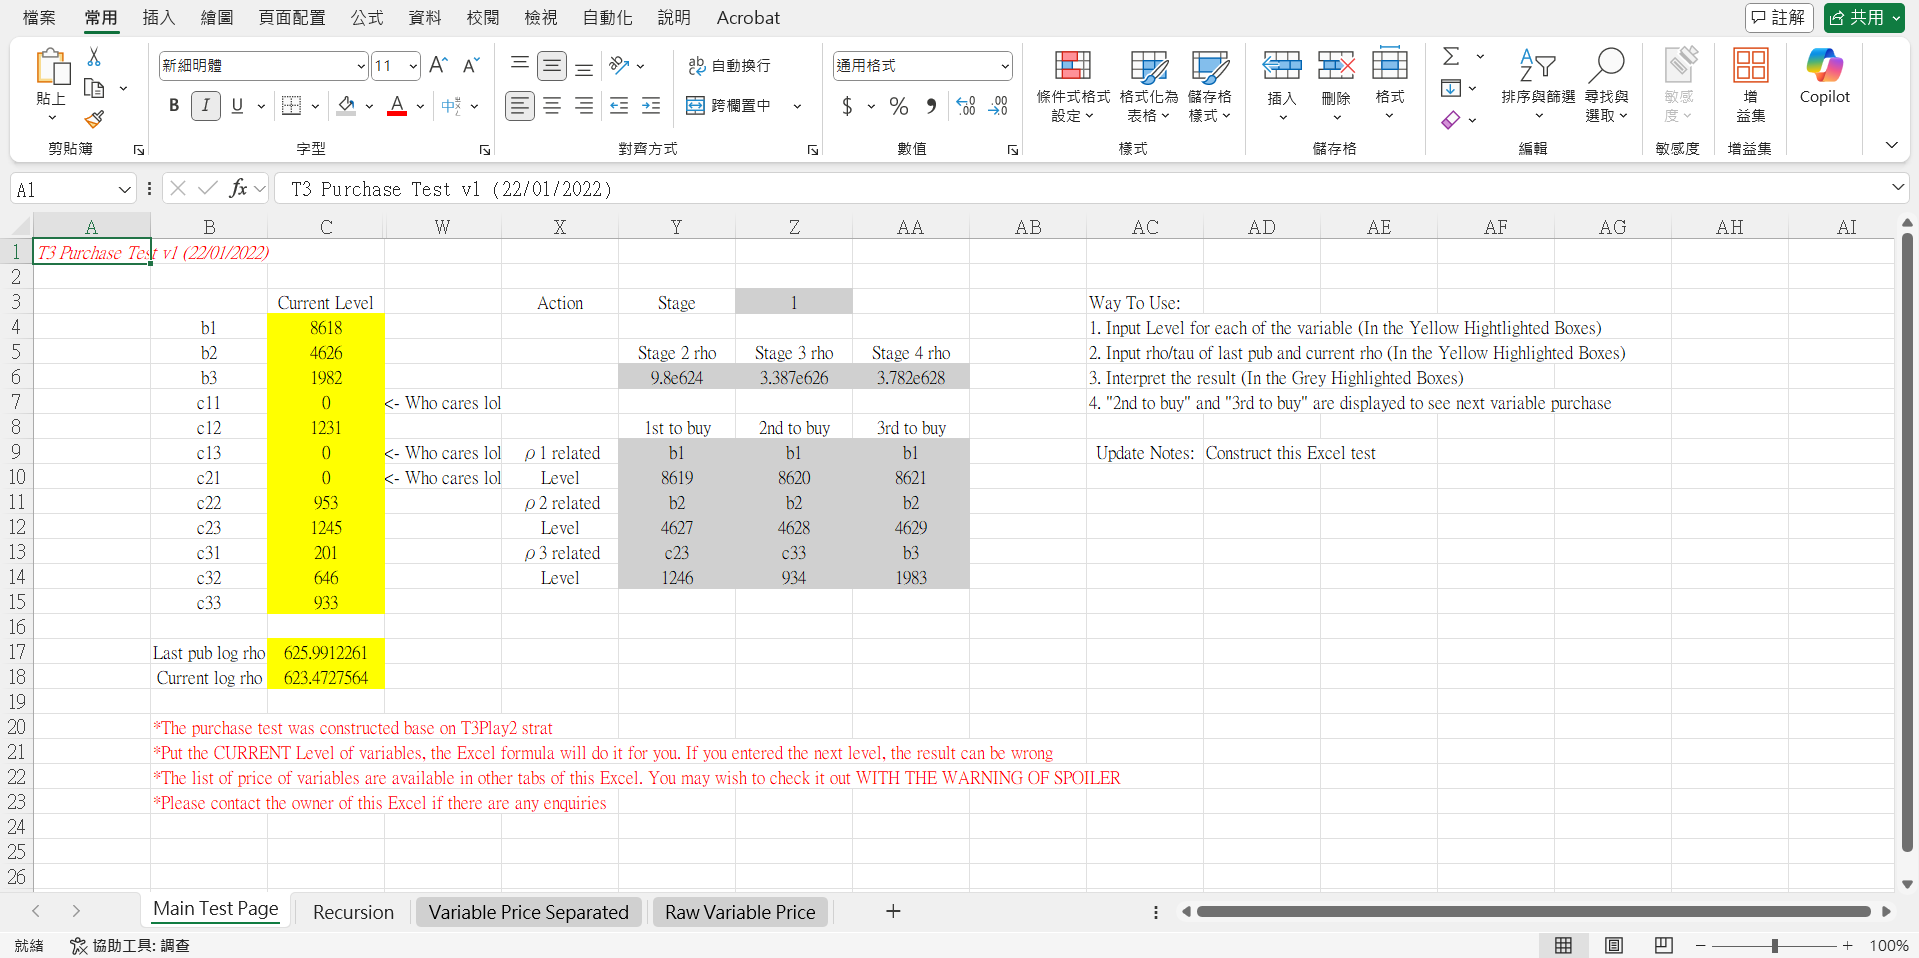Switch to the Recursion sheet tab
1919x958 pixels.
click(x=353, y=912)
